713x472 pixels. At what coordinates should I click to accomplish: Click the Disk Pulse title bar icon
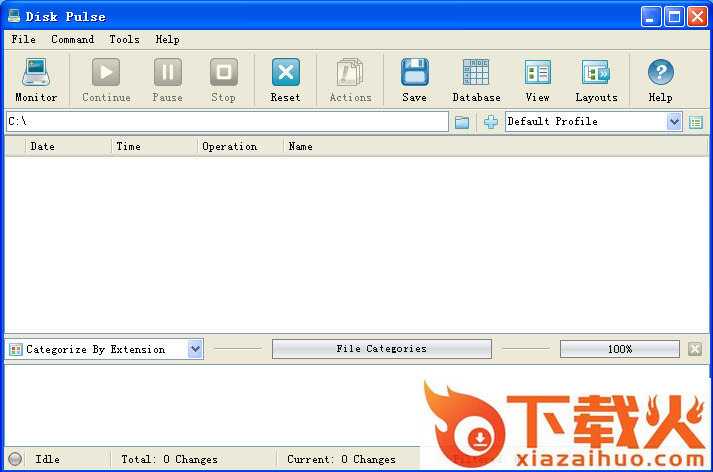tap(14, 16)
